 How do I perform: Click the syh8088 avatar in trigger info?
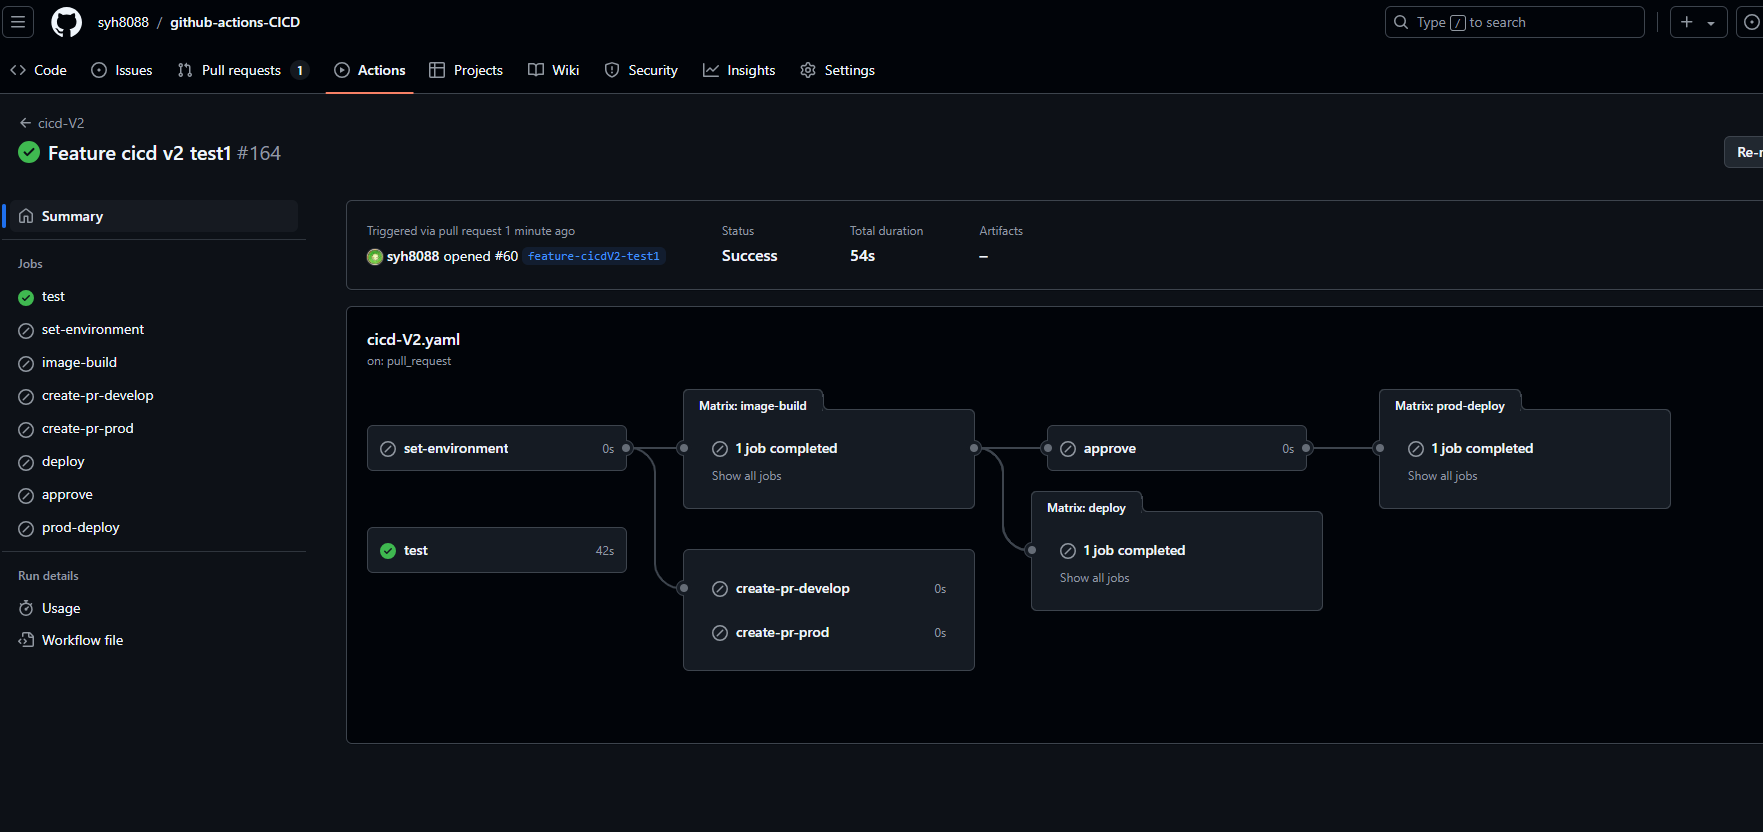[x=375, y=257]
